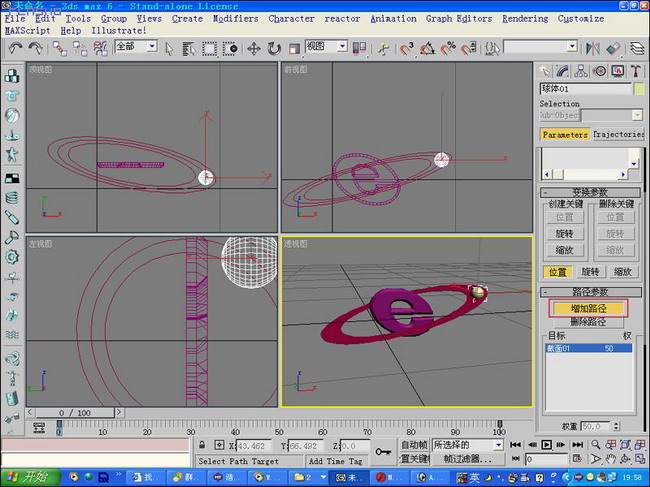Click the Use Pivot Point Center icon
The height and width of the screenshot is (487, 650).
359,48
